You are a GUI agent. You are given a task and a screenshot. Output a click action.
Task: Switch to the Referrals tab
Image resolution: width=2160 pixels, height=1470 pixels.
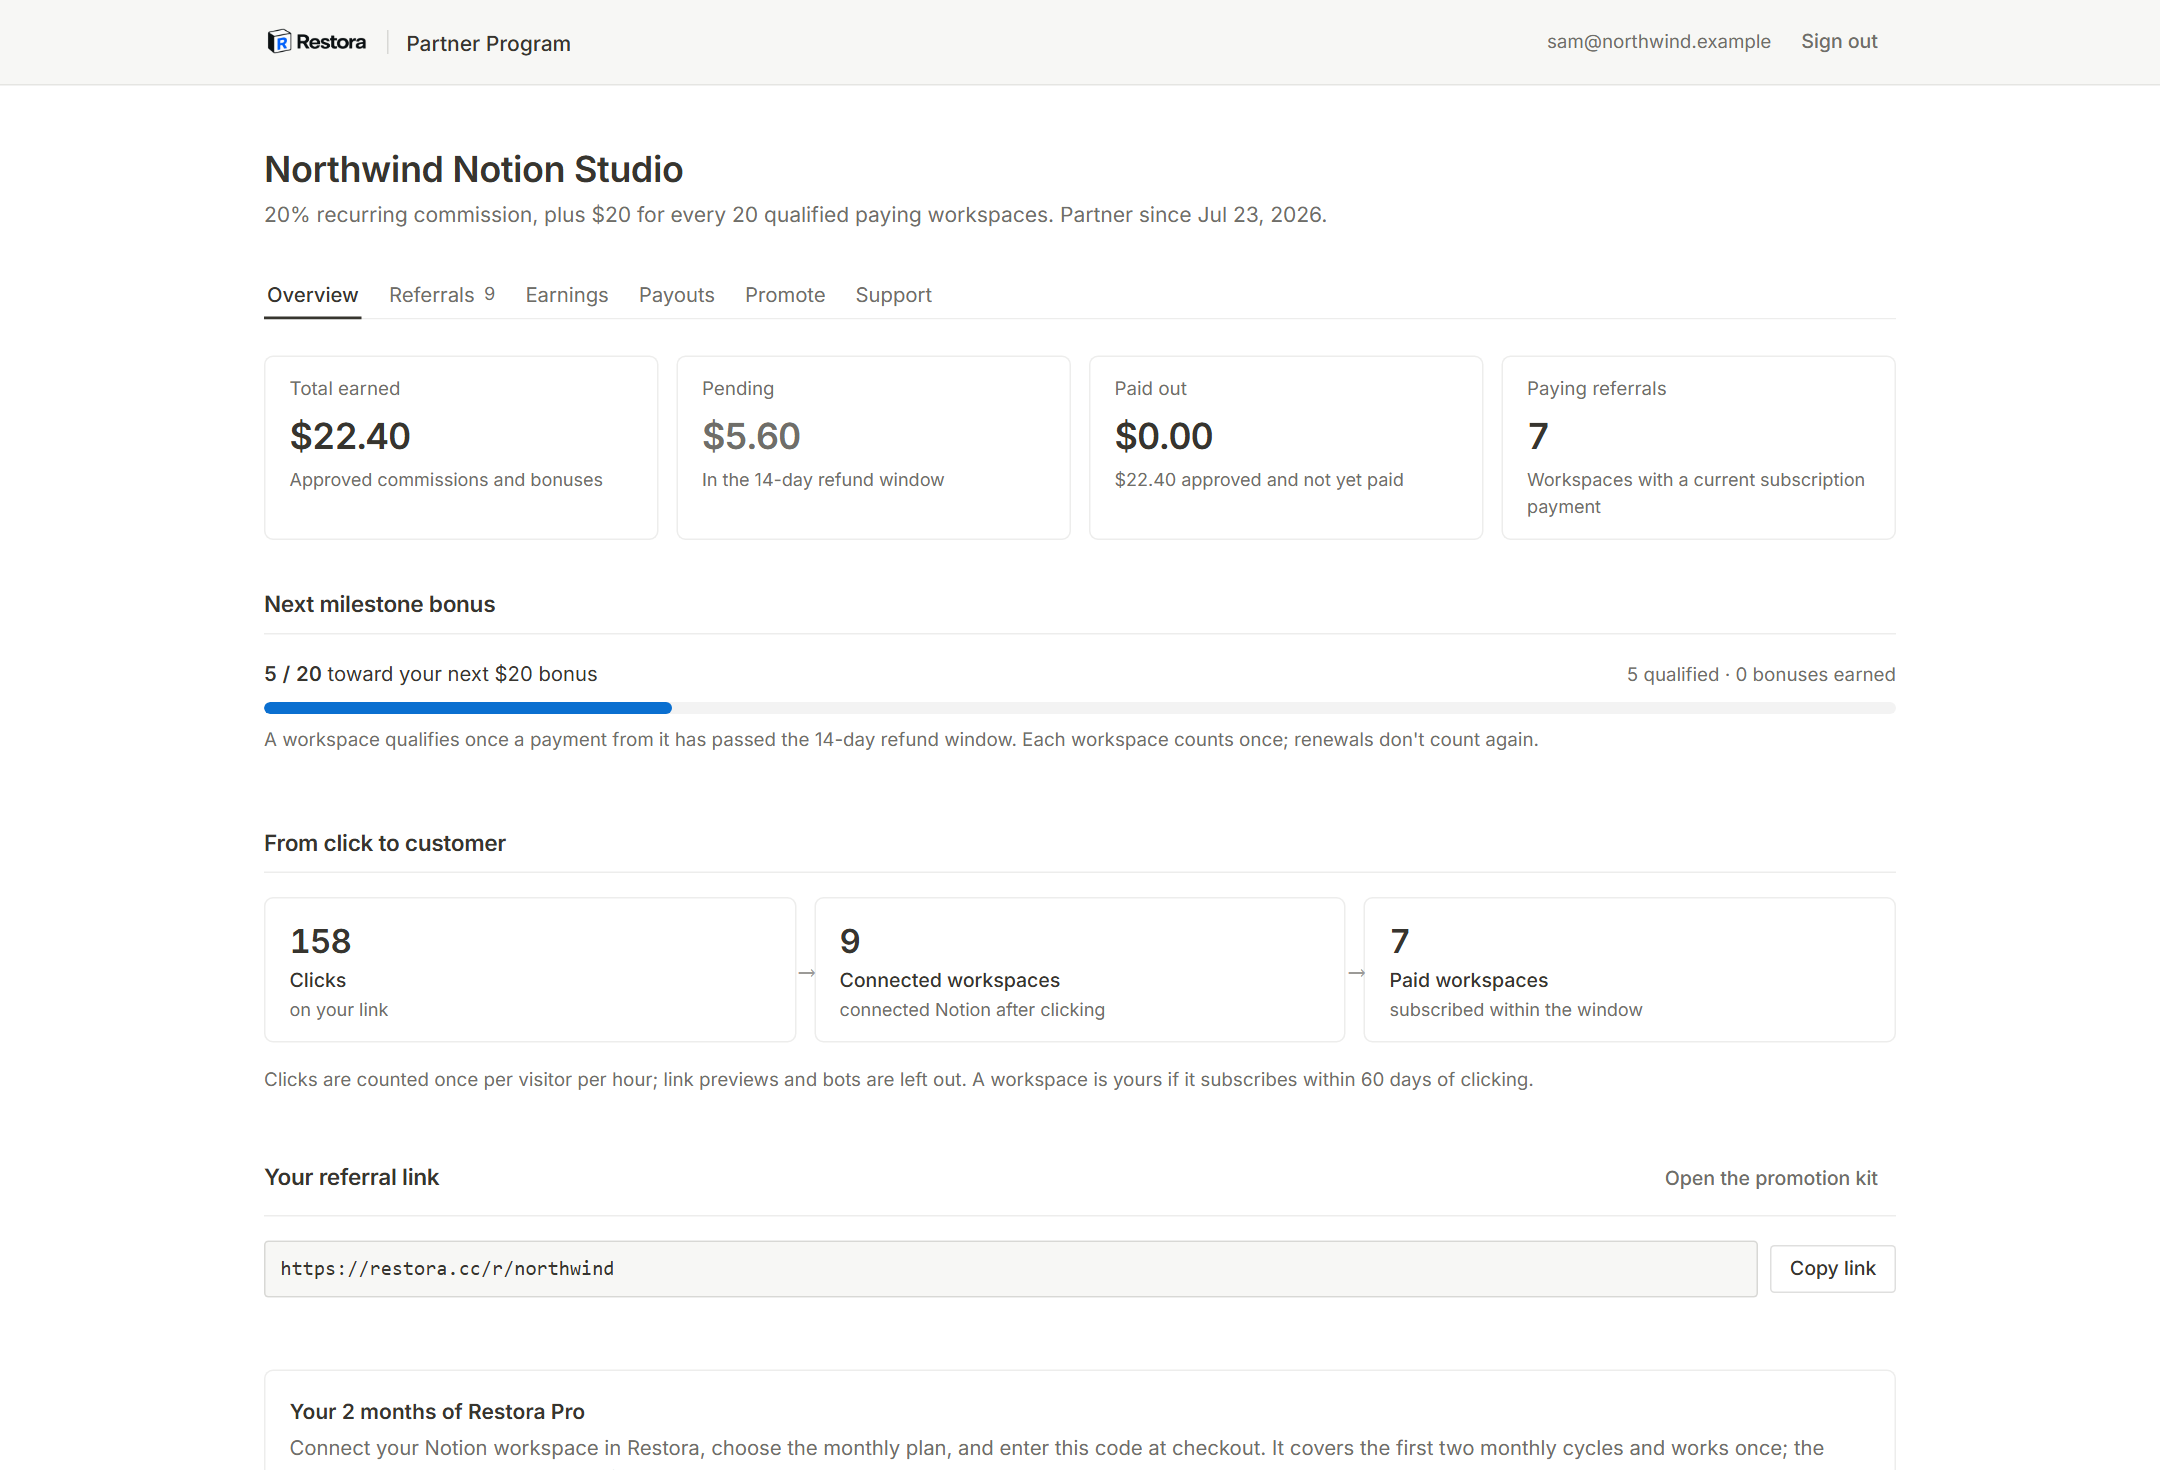point(441,295)
